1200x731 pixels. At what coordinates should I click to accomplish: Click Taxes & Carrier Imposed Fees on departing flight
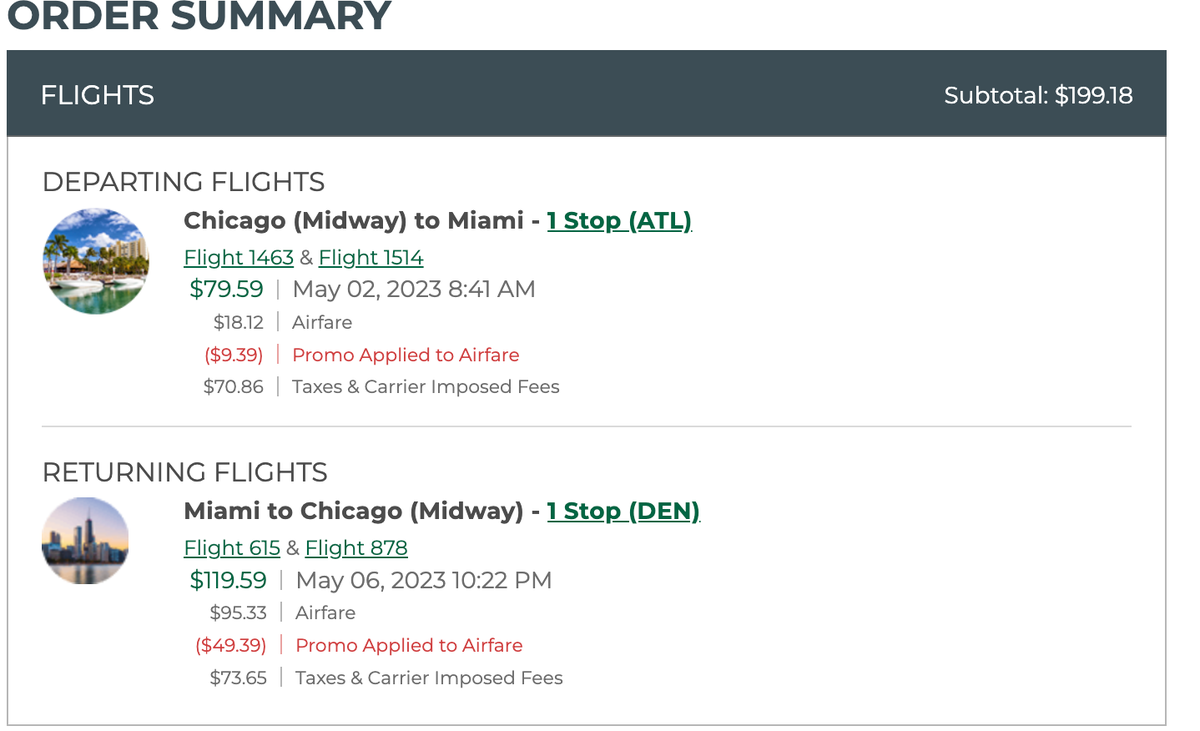pyautogui.click(x=424, y=386)
